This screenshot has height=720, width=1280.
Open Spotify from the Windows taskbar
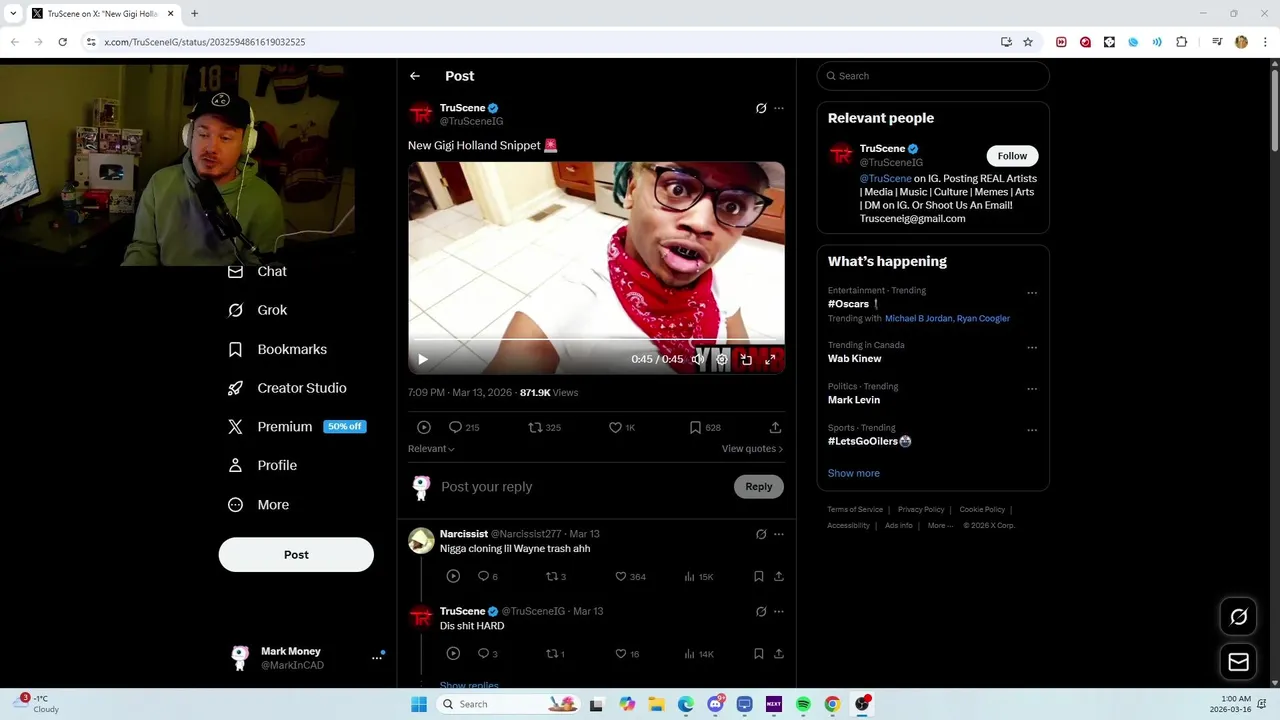pos(803,704)
